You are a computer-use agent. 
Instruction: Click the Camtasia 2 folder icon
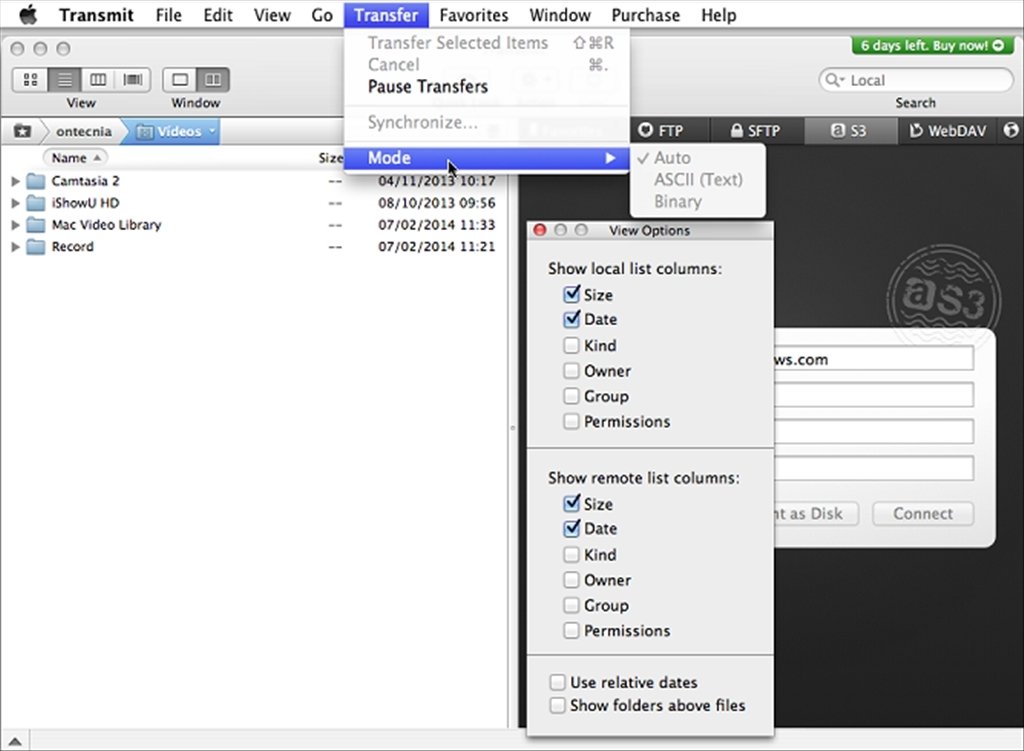click(x=35, y=181)
